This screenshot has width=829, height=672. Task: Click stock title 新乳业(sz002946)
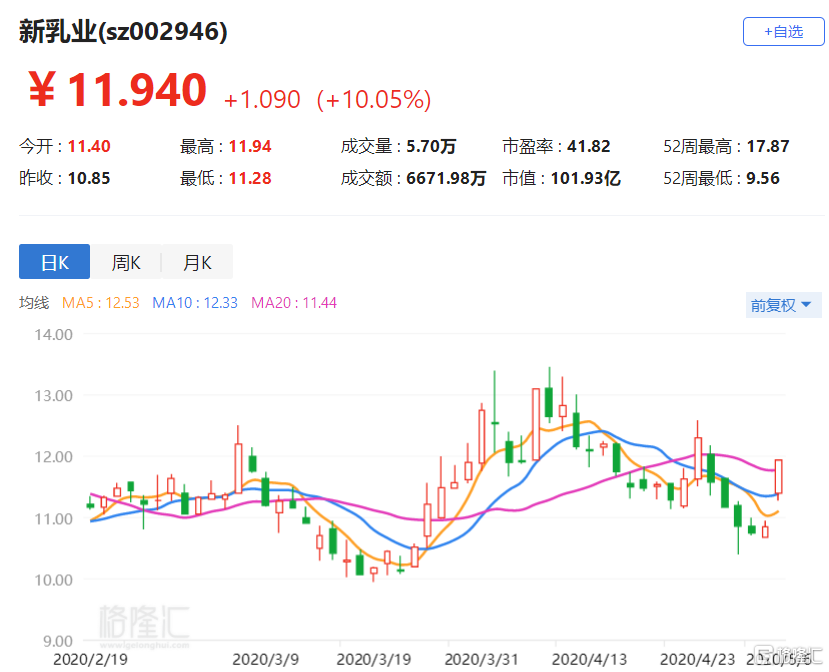pyautogui.click(x=123, y=32)
